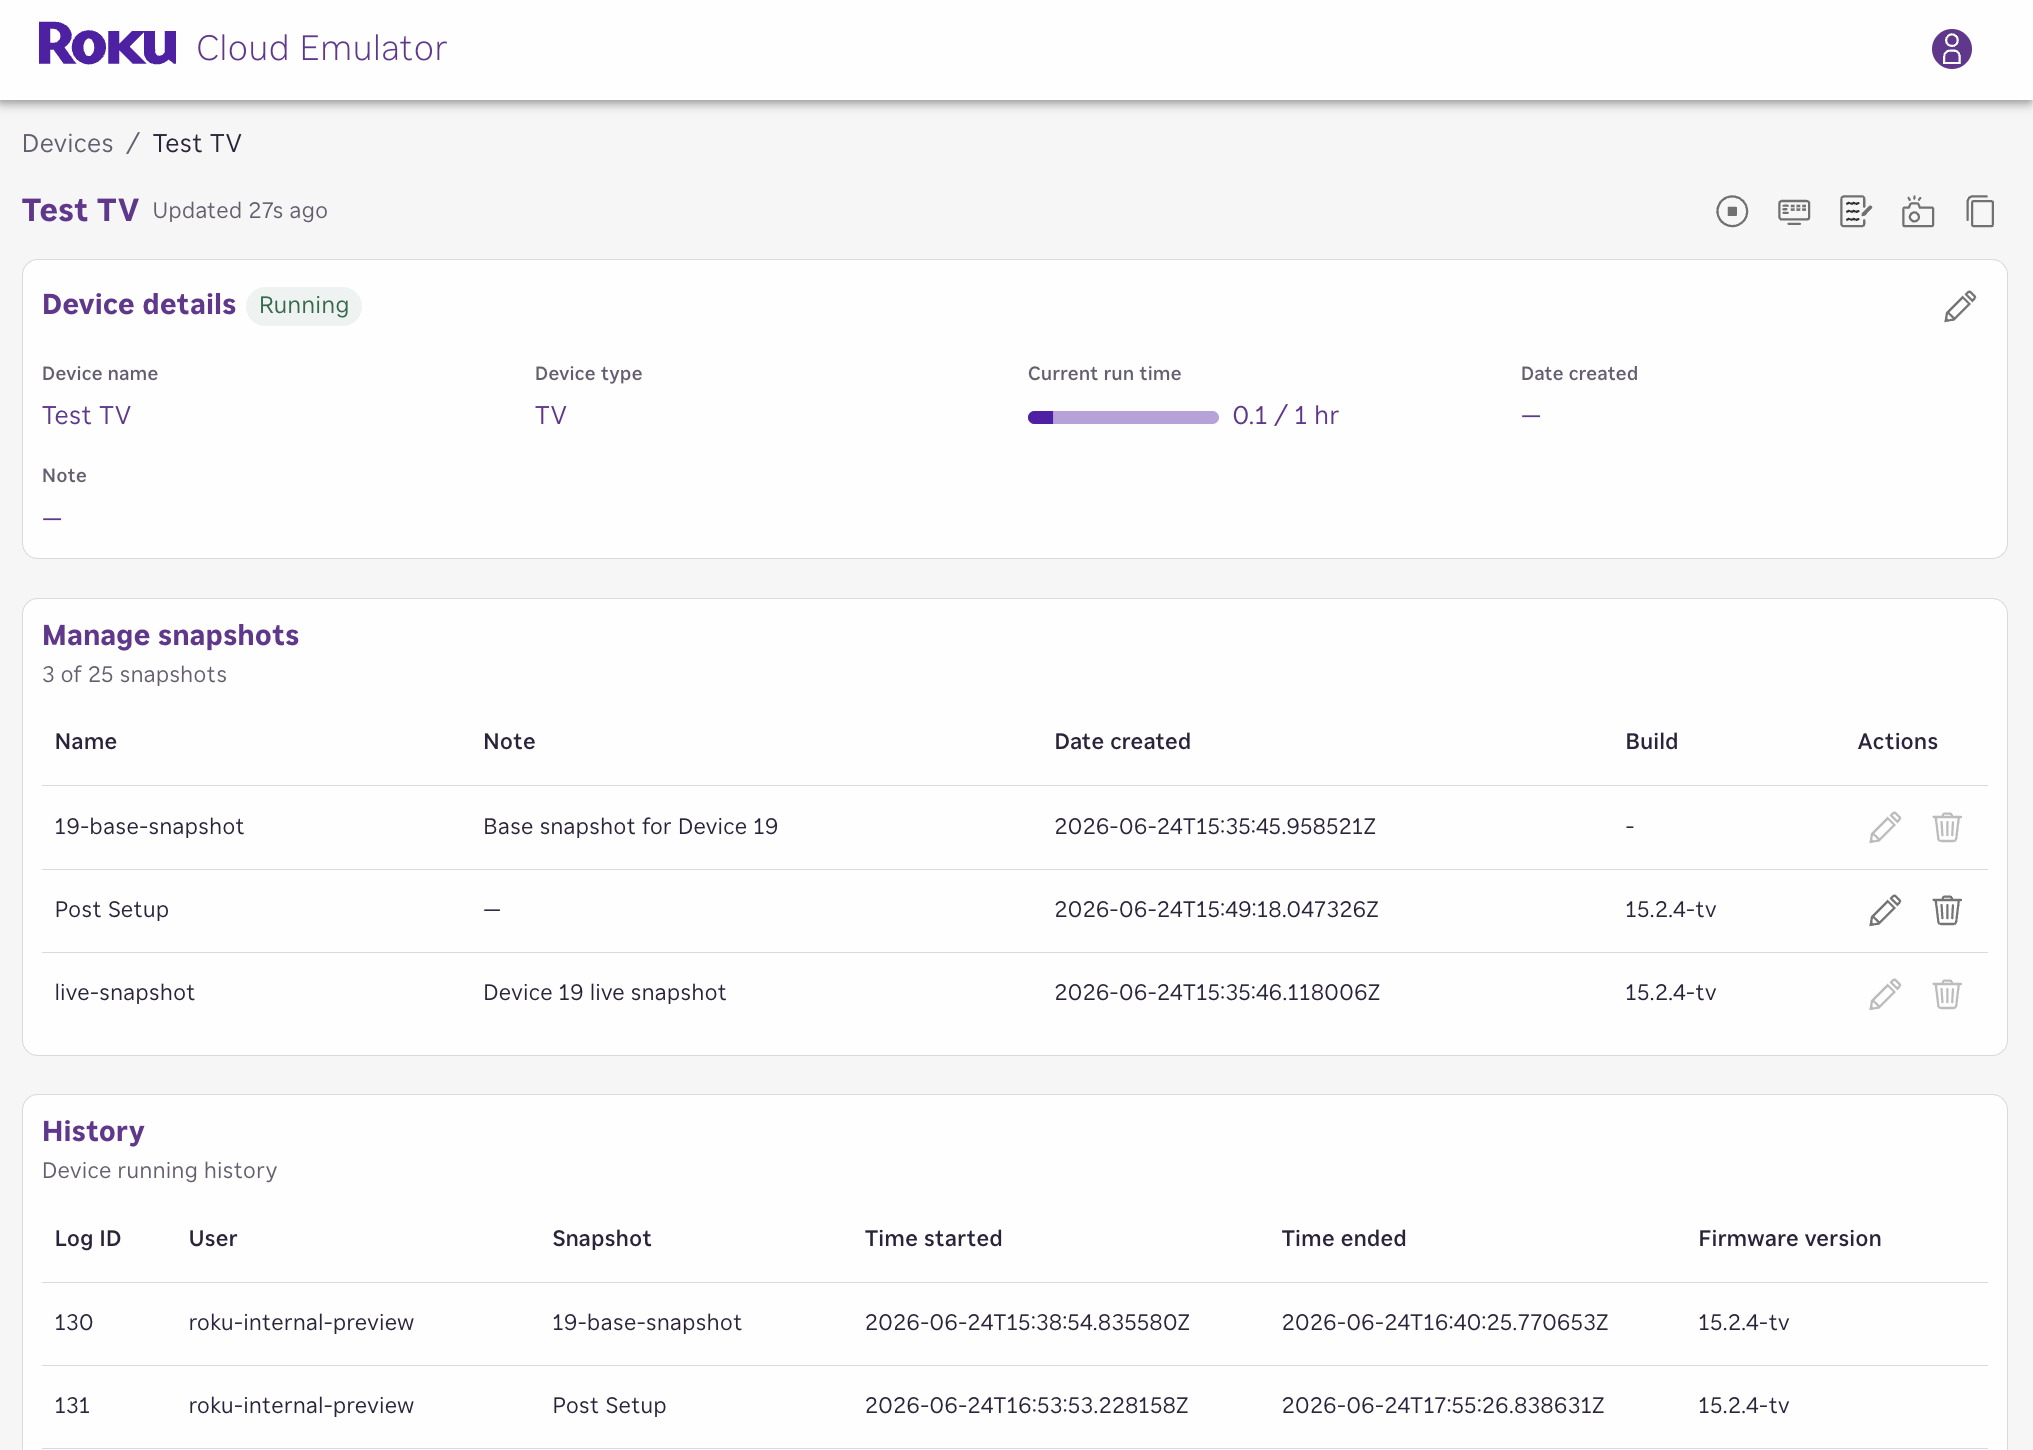Open the notes edit icon in toolbar

(x=1856, y=211)
